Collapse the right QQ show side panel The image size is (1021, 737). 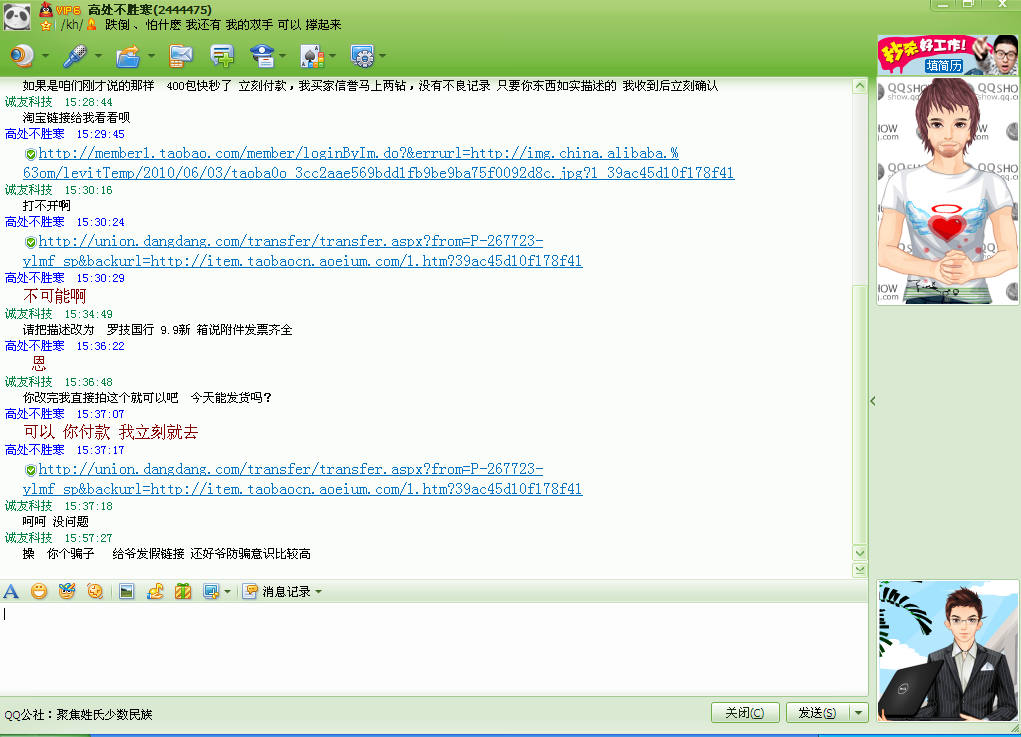tap(872, 400)
